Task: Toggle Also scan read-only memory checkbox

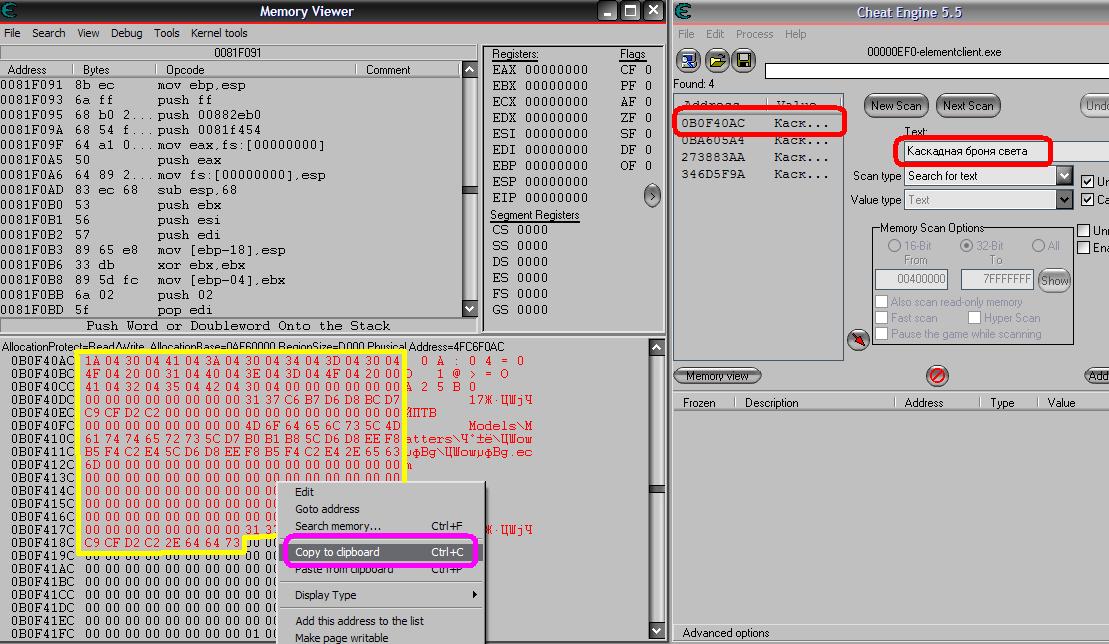Action: (882, 302)
